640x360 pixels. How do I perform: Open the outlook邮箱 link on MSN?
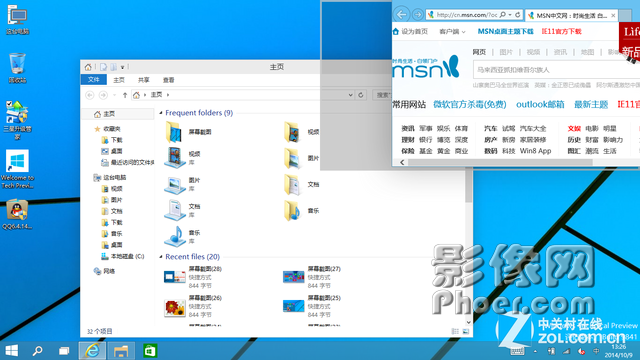[540, 104]
